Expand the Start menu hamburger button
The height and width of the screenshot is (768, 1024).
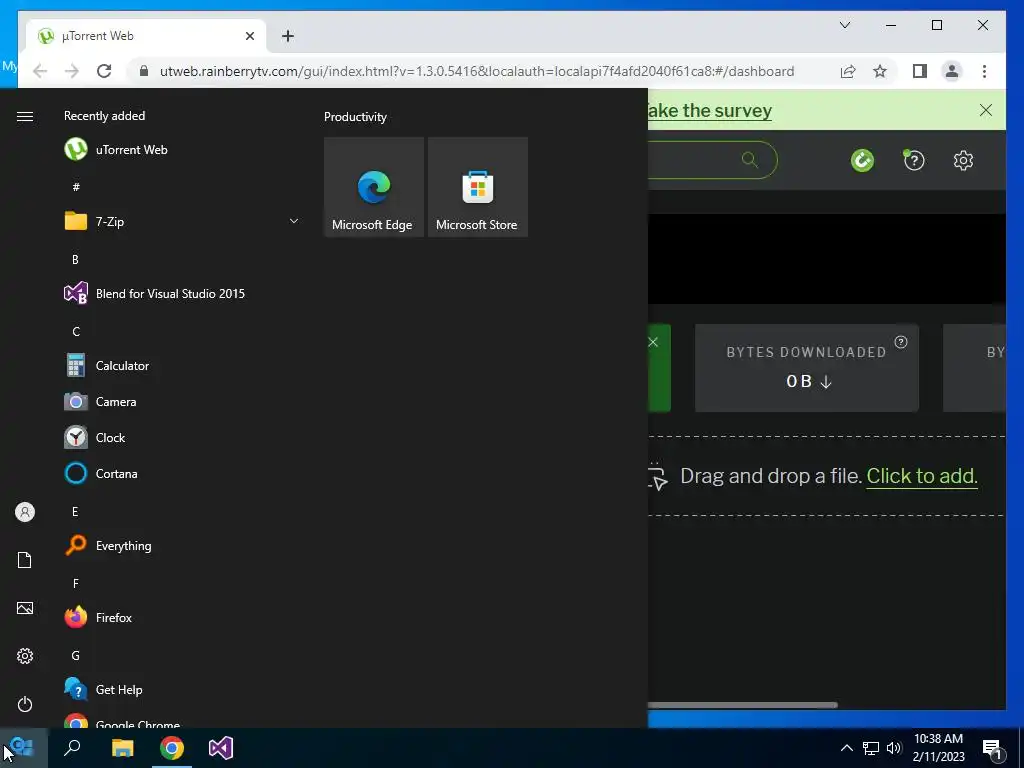25,116
